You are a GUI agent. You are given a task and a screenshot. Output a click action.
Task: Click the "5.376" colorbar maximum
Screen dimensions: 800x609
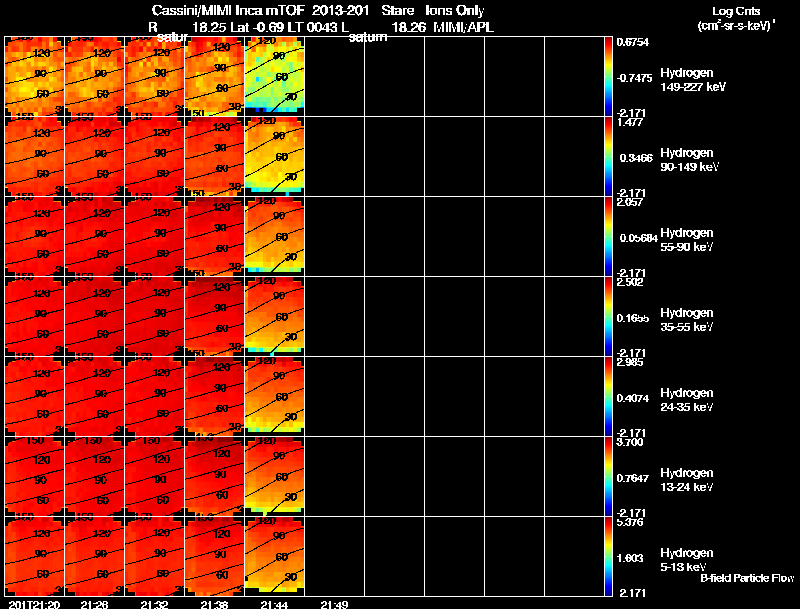click(630, 523)
